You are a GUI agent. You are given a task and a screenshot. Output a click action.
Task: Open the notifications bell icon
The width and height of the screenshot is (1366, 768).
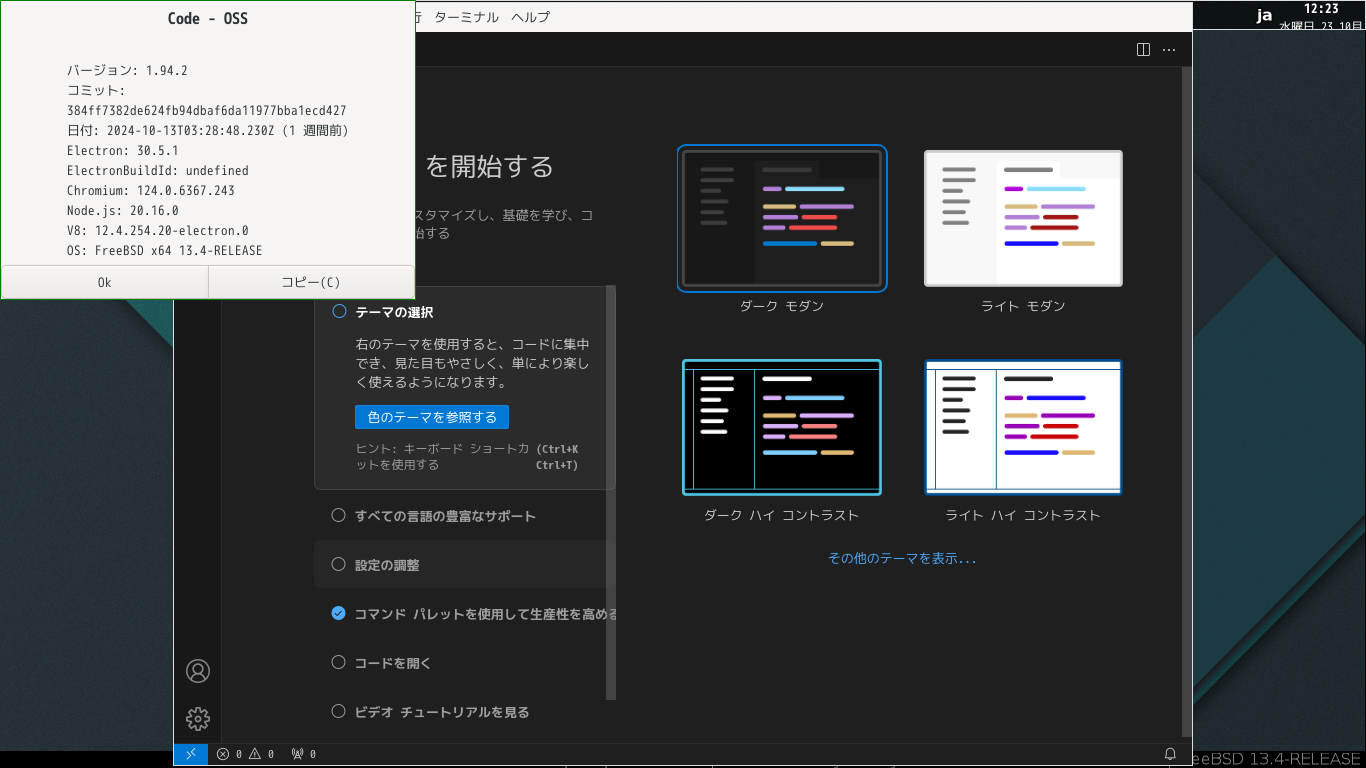click(x=1170, y=754)
